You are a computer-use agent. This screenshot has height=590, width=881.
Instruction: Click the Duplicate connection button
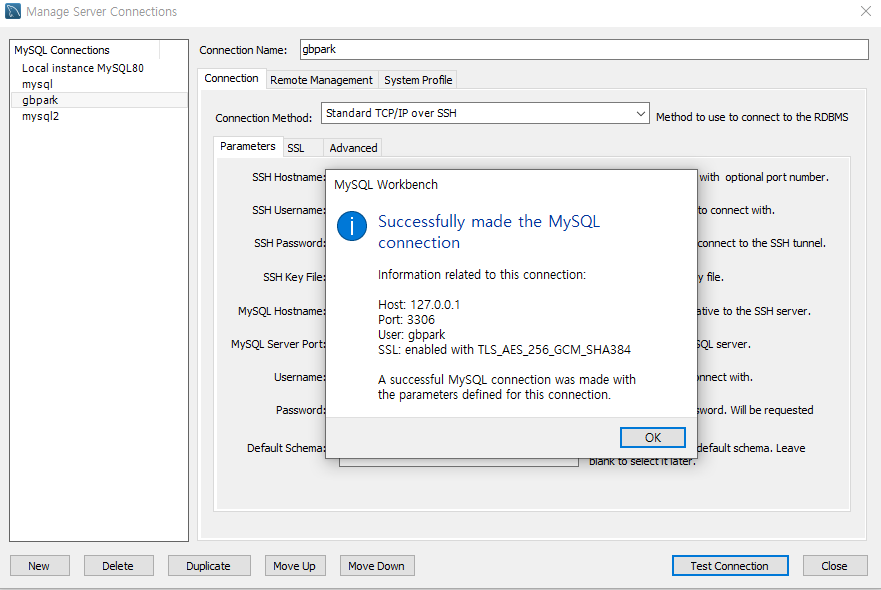[x=208, y=566]
